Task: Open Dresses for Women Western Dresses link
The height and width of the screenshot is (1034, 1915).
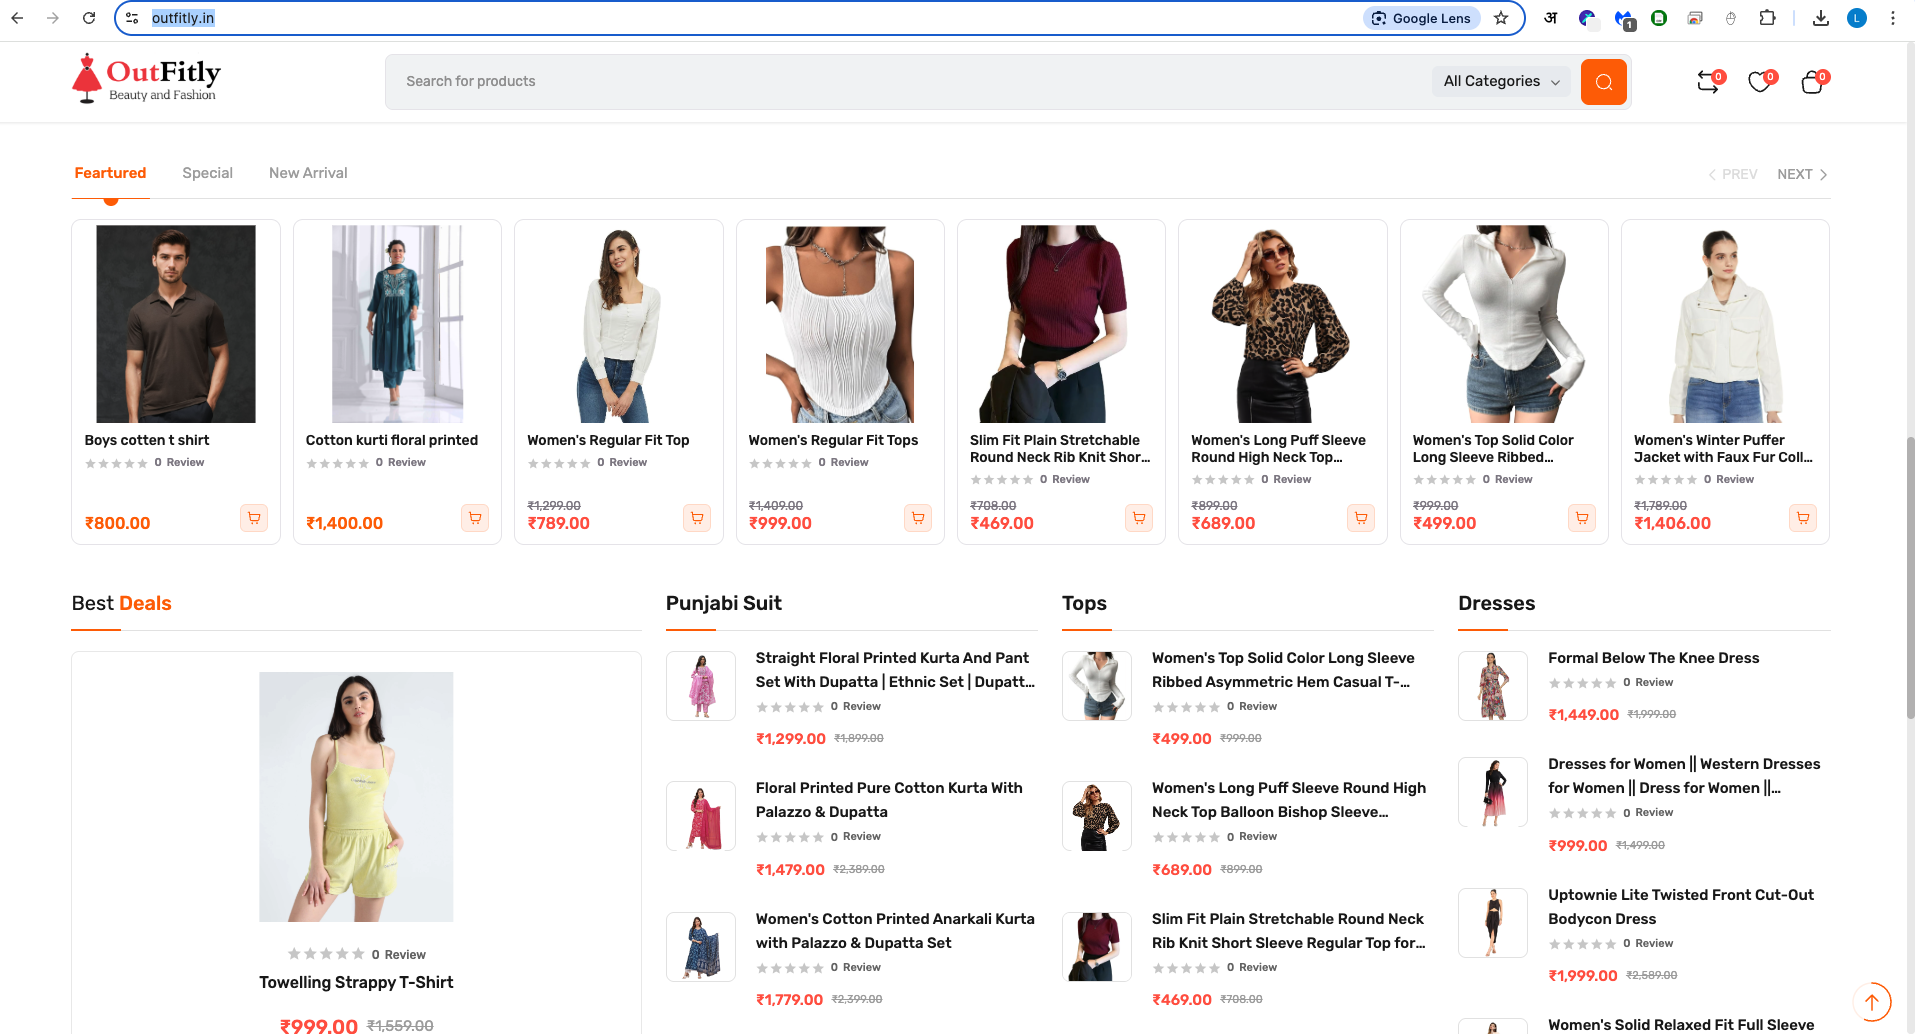Action: pyautogui.click(x=1684, y=776)
